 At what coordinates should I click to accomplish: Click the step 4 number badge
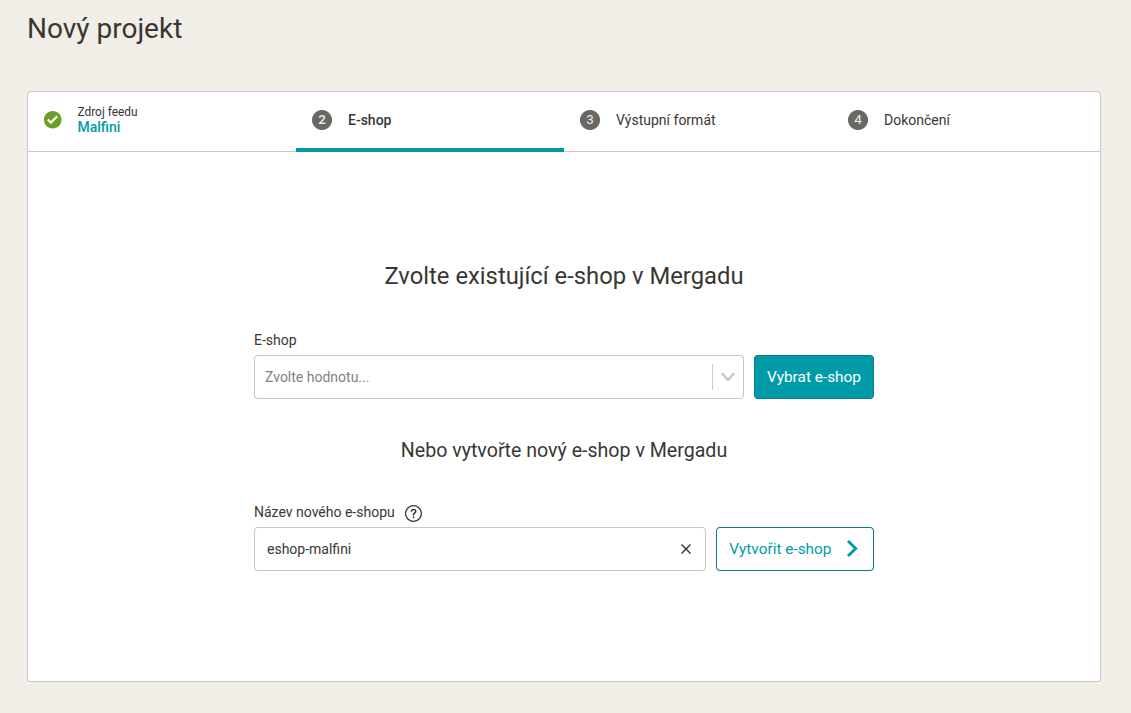858,120
